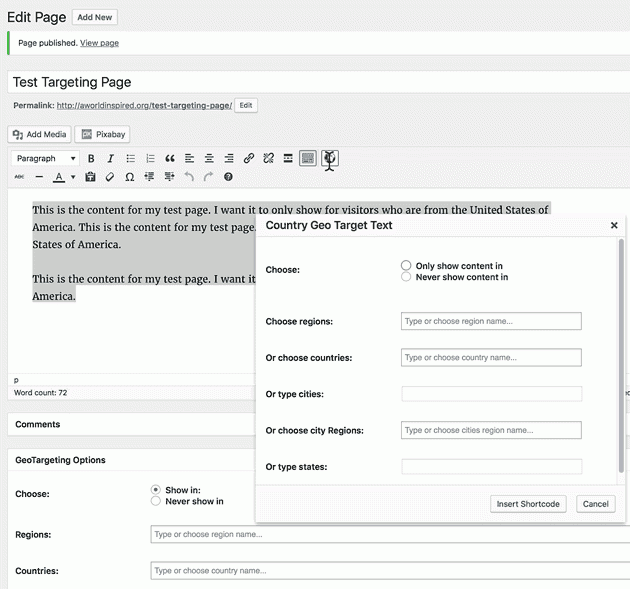Toggle the toolbar kitchen sink icon
The image size is (630, 589).
coord(308,158)
